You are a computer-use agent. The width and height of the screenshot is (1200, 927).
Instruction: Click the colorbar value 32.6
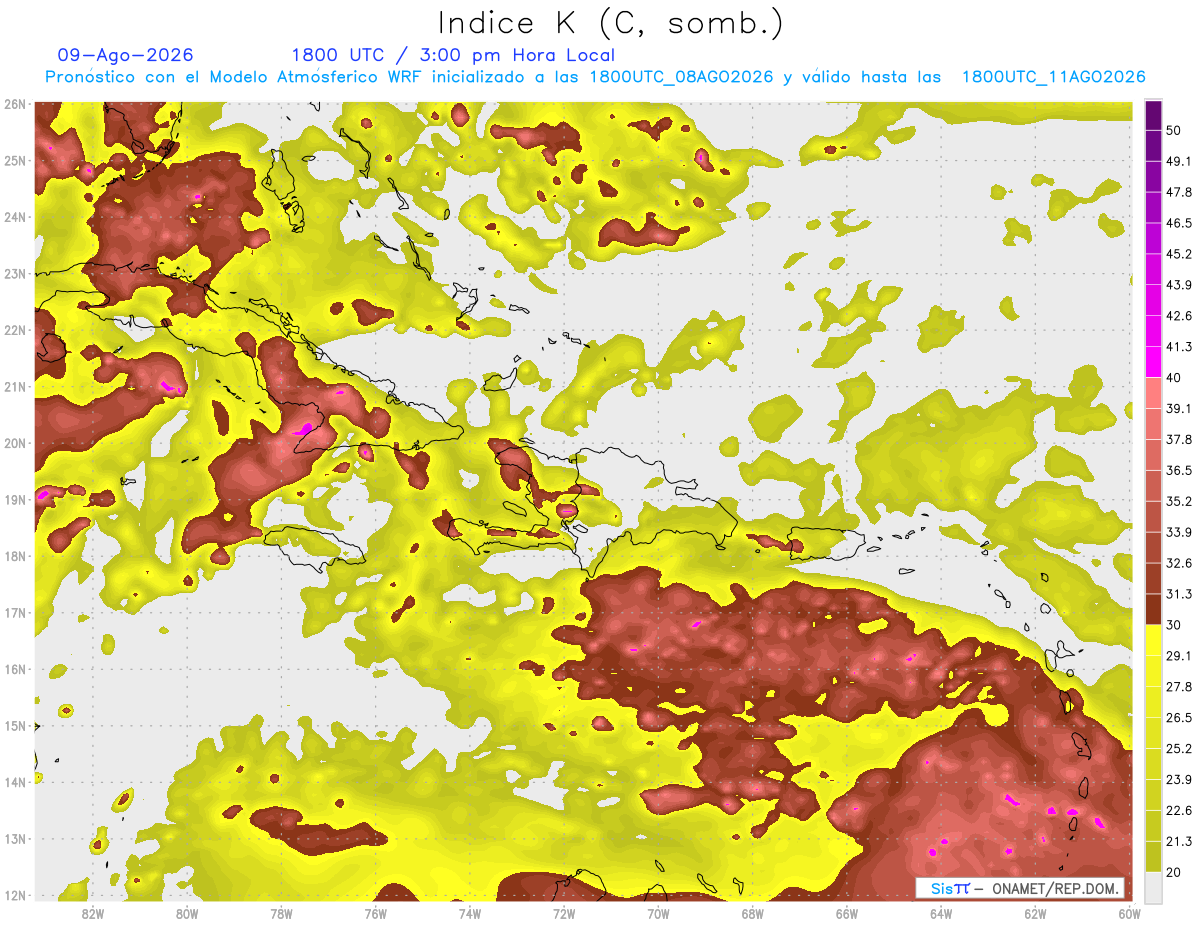[1179, 563]
